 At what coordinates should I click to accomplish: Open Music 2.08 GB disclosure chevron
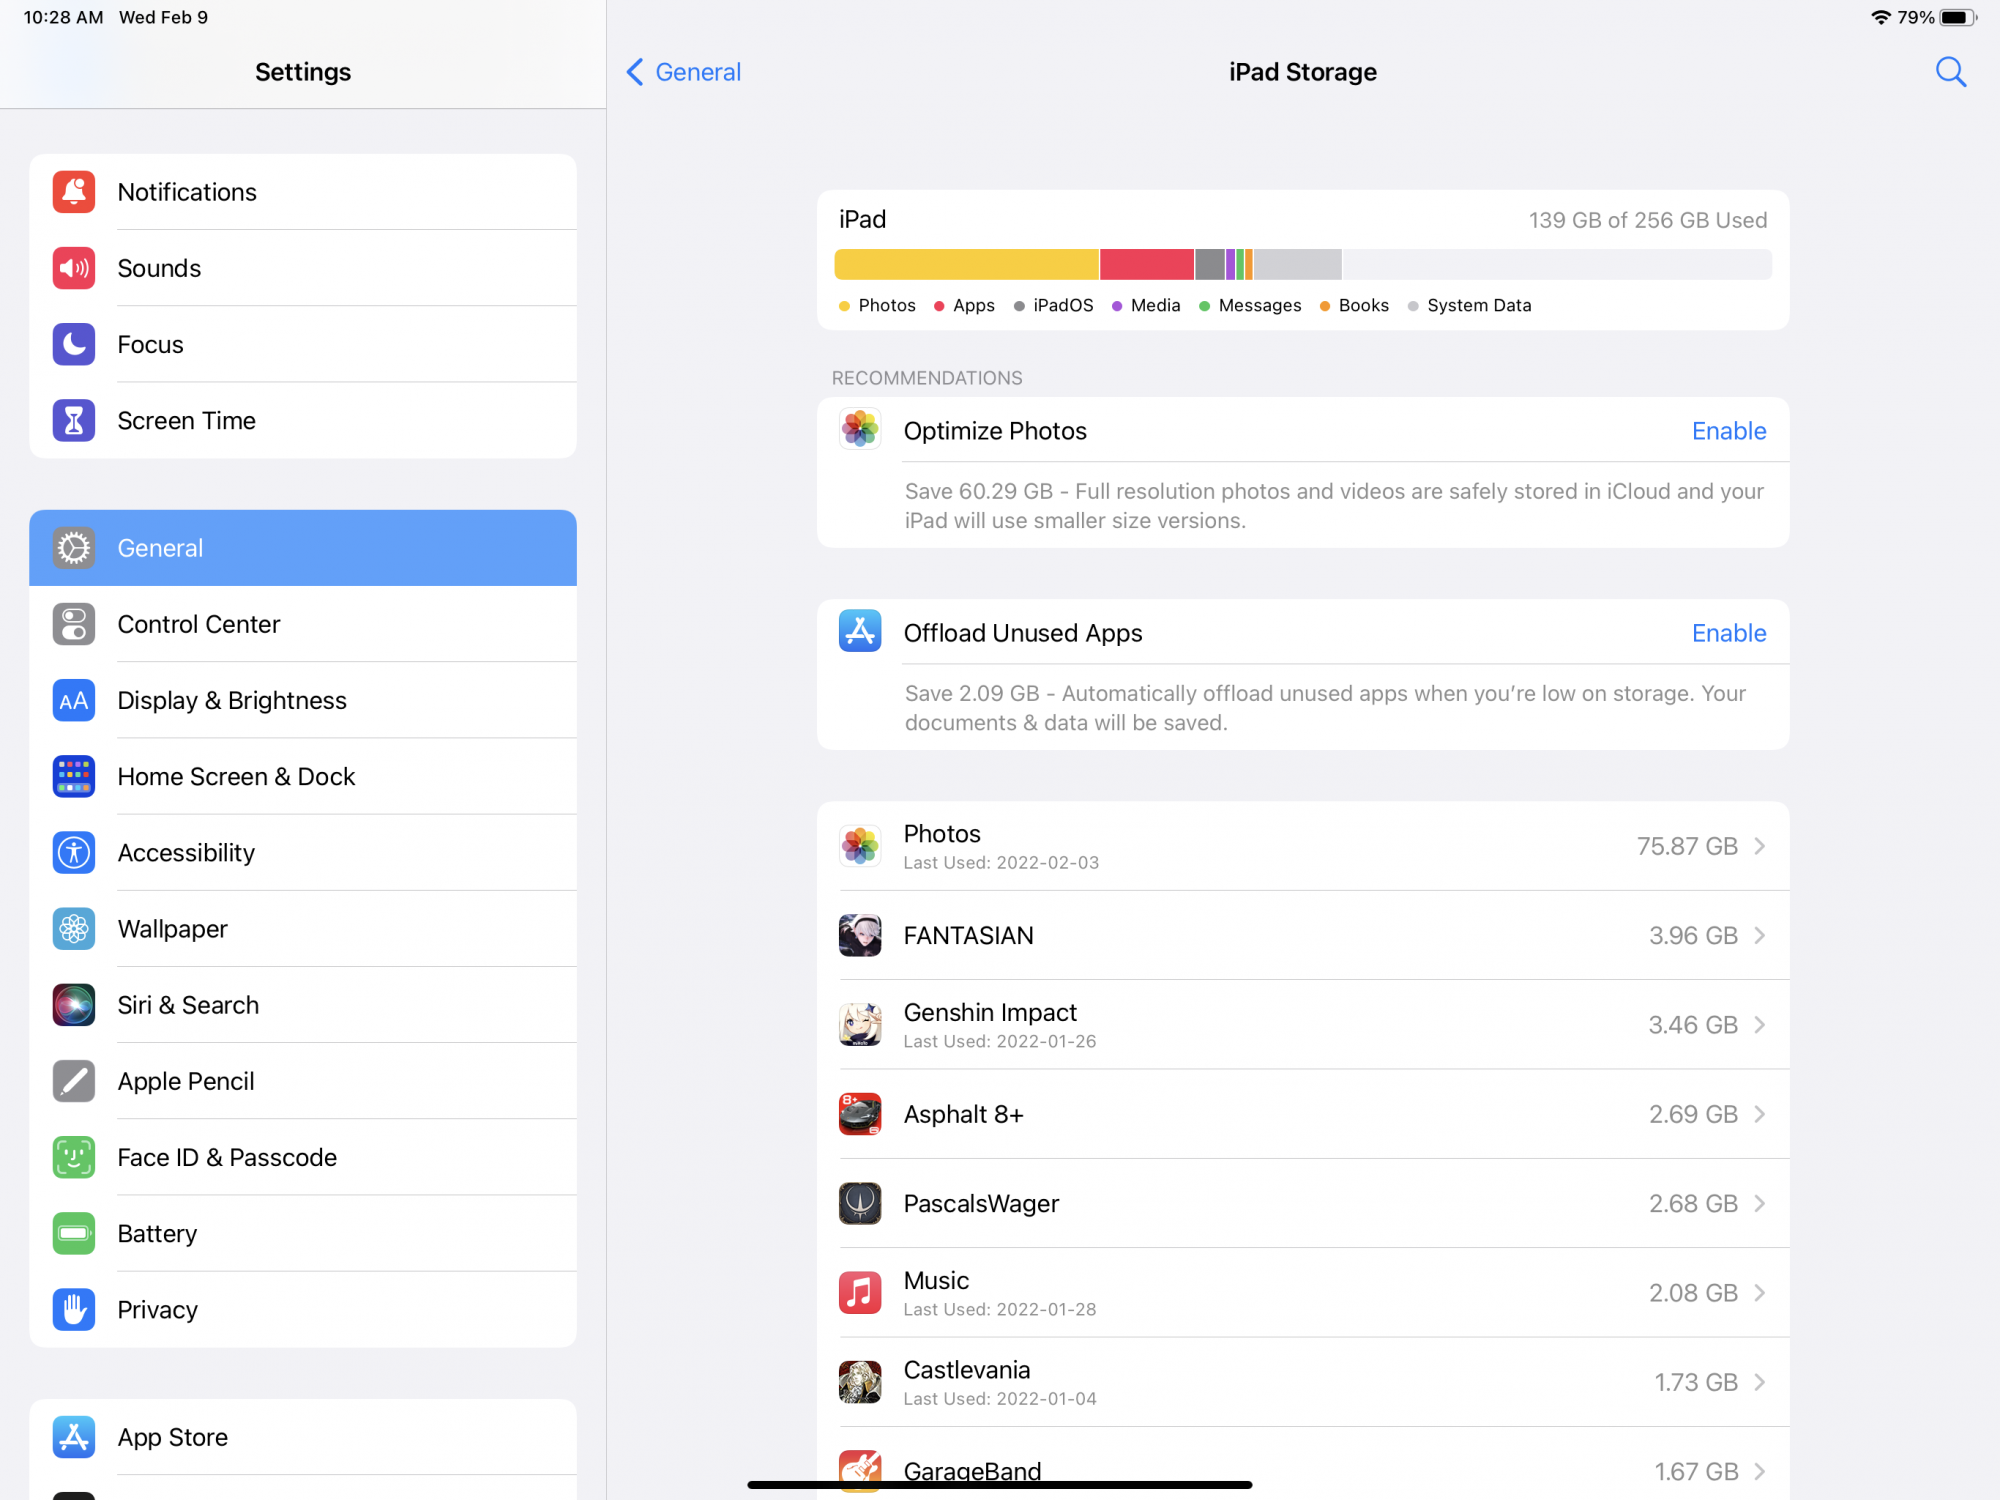tap(1760, 1293)
